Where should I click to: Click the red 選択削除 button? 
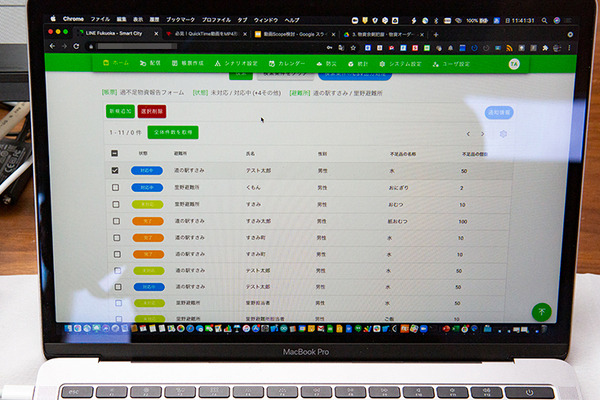152,111
